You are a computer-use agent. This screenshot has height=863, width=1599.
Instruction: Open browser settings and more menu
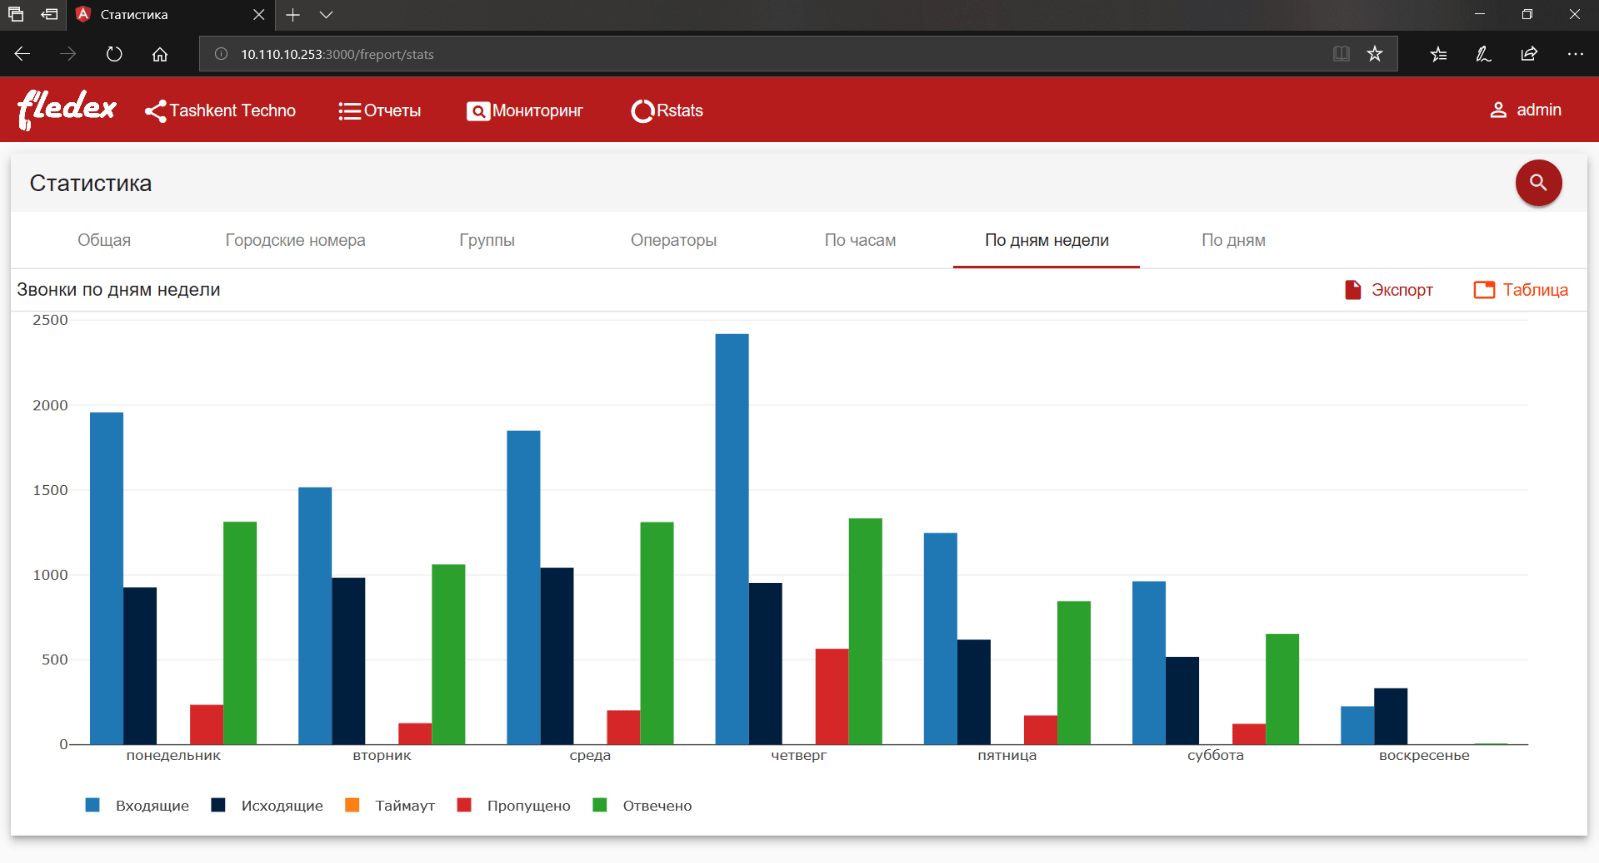point(1575,54)
